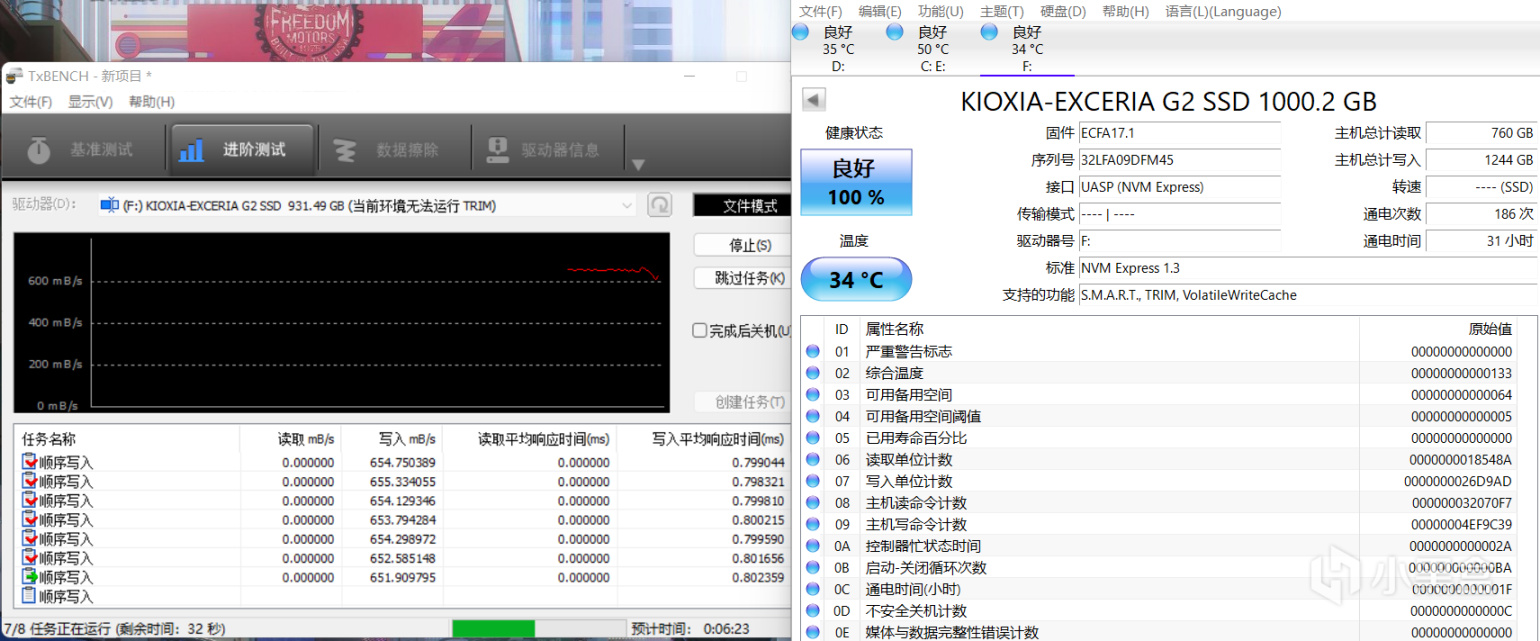This screenshot has height=641, width=1540.
Task: Click the TxBENCH app icon in title bar
Action: click(x=14, y=76)
